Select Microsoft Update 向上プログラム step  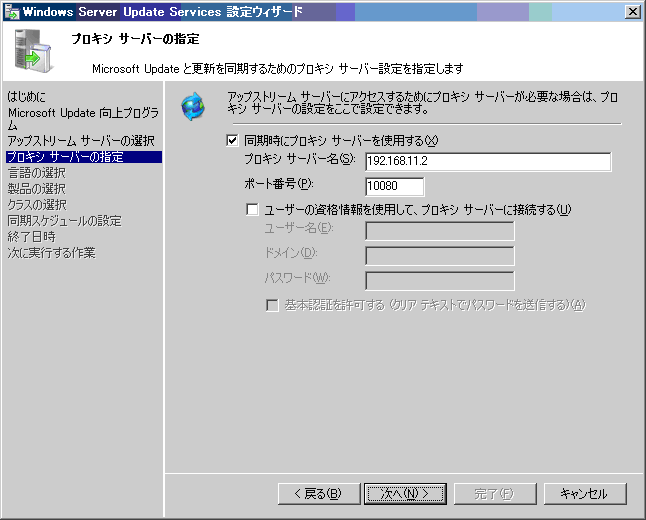83,119
